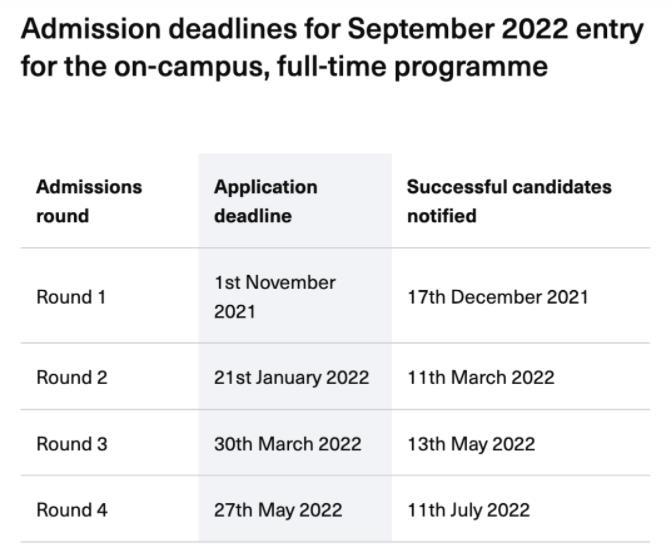This screenshot has width=672, height=549.
Task: Click the Round 2 row label
Action: pyautogui.click(x=72, y=378)
